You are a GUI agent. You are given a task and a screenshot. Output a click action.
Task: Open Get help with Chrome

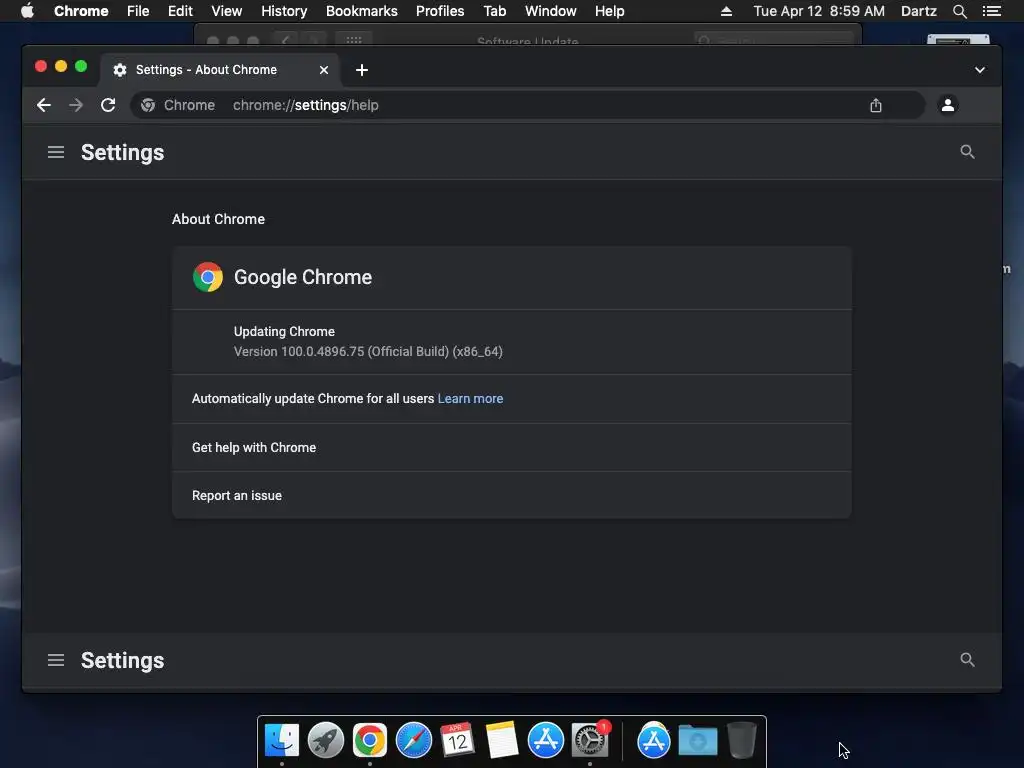511,447
